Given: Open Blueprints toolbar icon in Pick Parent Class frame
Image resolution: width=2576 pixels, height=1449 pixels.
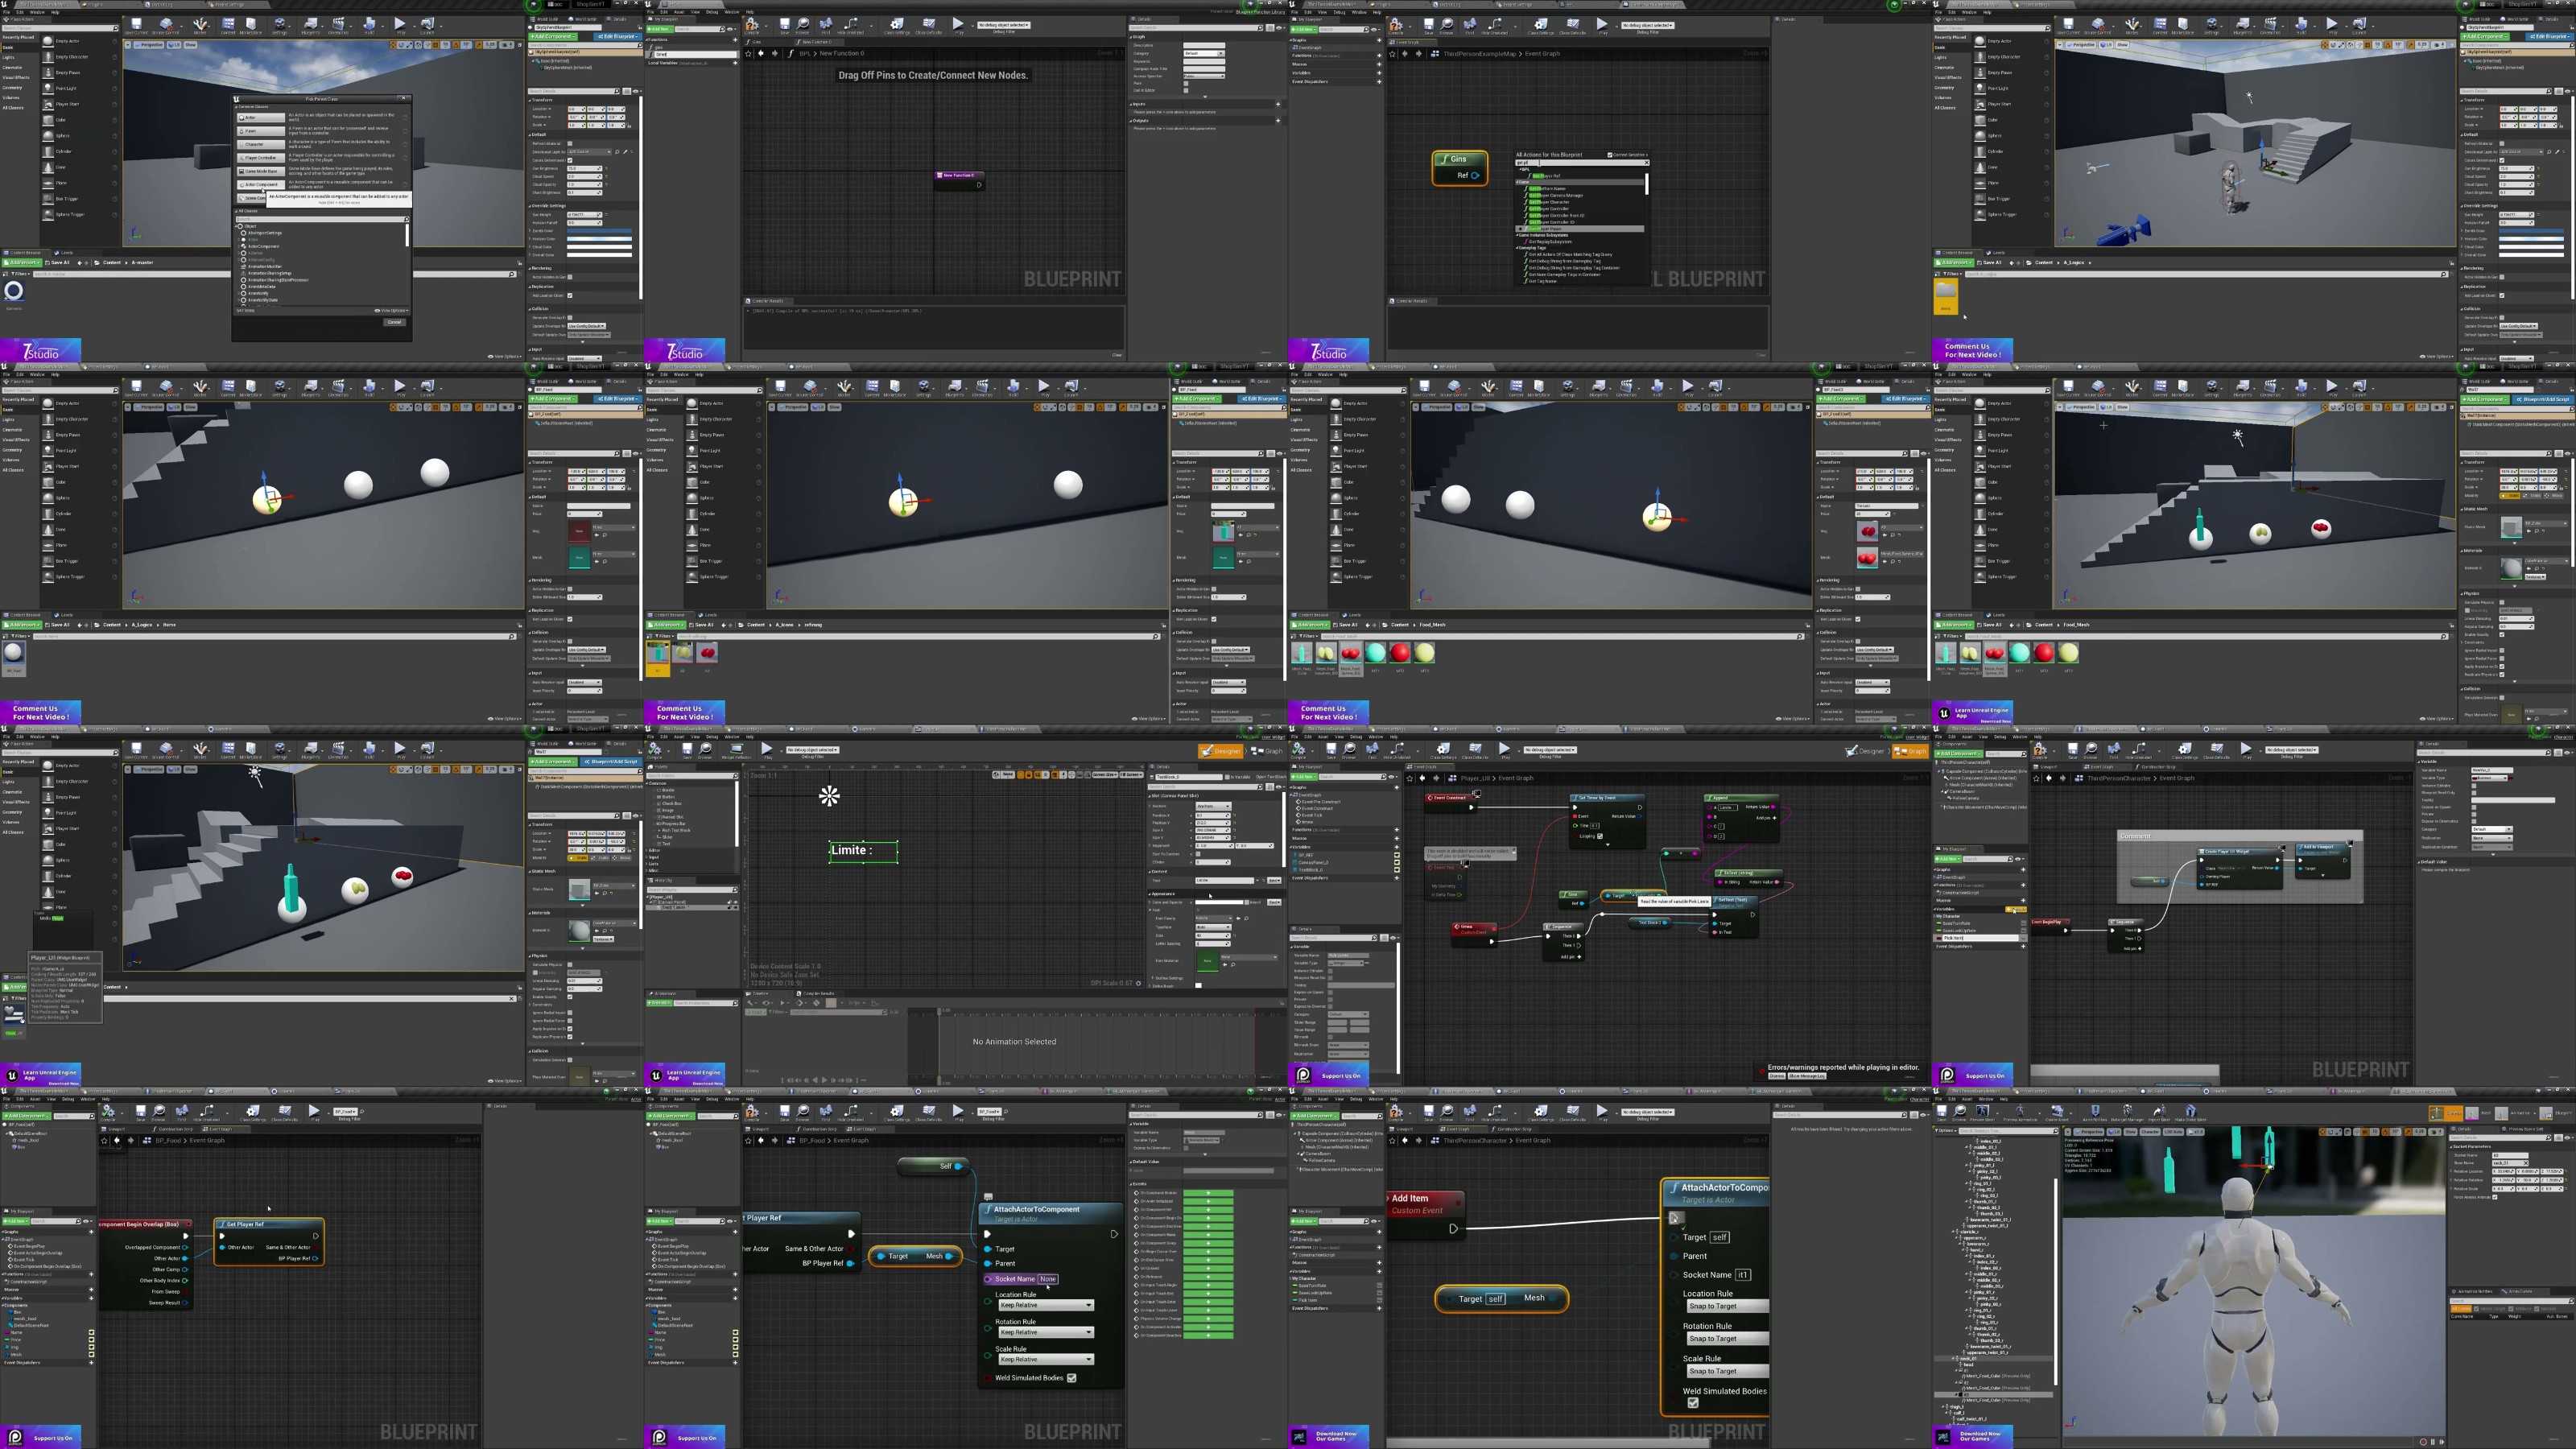Looking at the screenshot, I should coord(310,25).
